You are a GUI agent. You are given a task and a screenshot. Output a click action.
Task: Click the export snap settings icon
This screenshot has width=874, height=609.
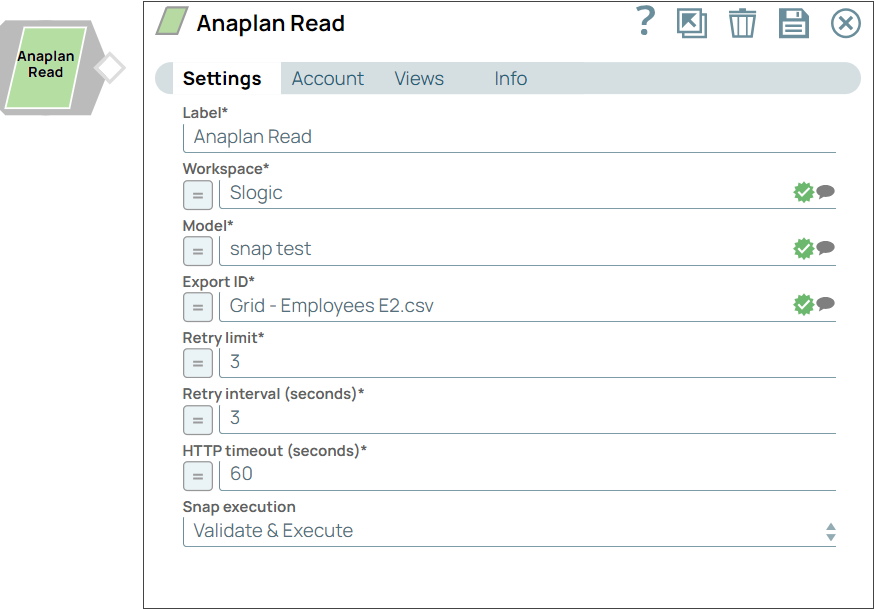pos(693,22)
